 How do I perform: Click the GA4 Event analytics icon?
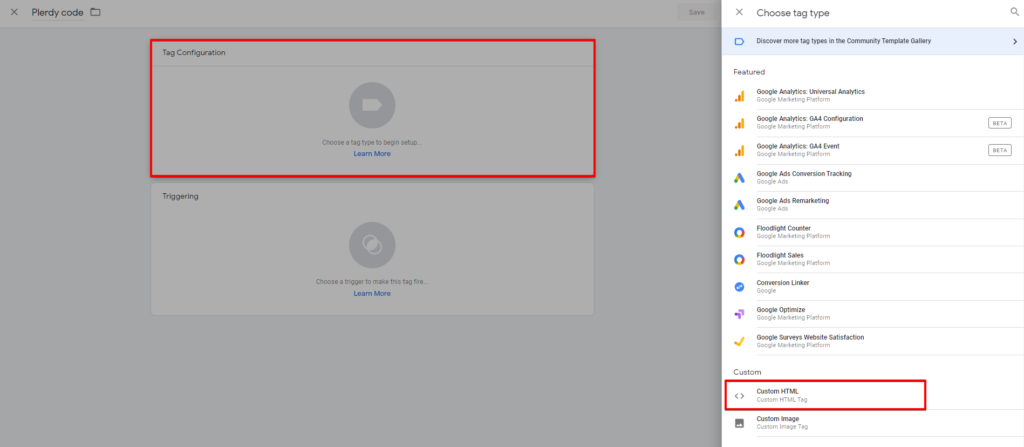pos(739,151)
